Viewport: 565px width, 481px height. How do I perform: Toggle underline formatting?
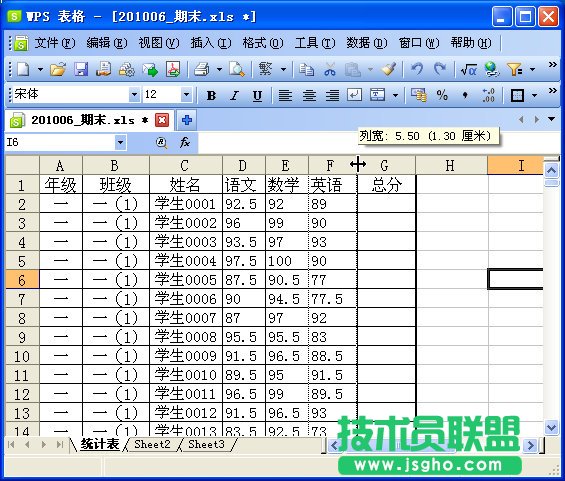point(257,96)
